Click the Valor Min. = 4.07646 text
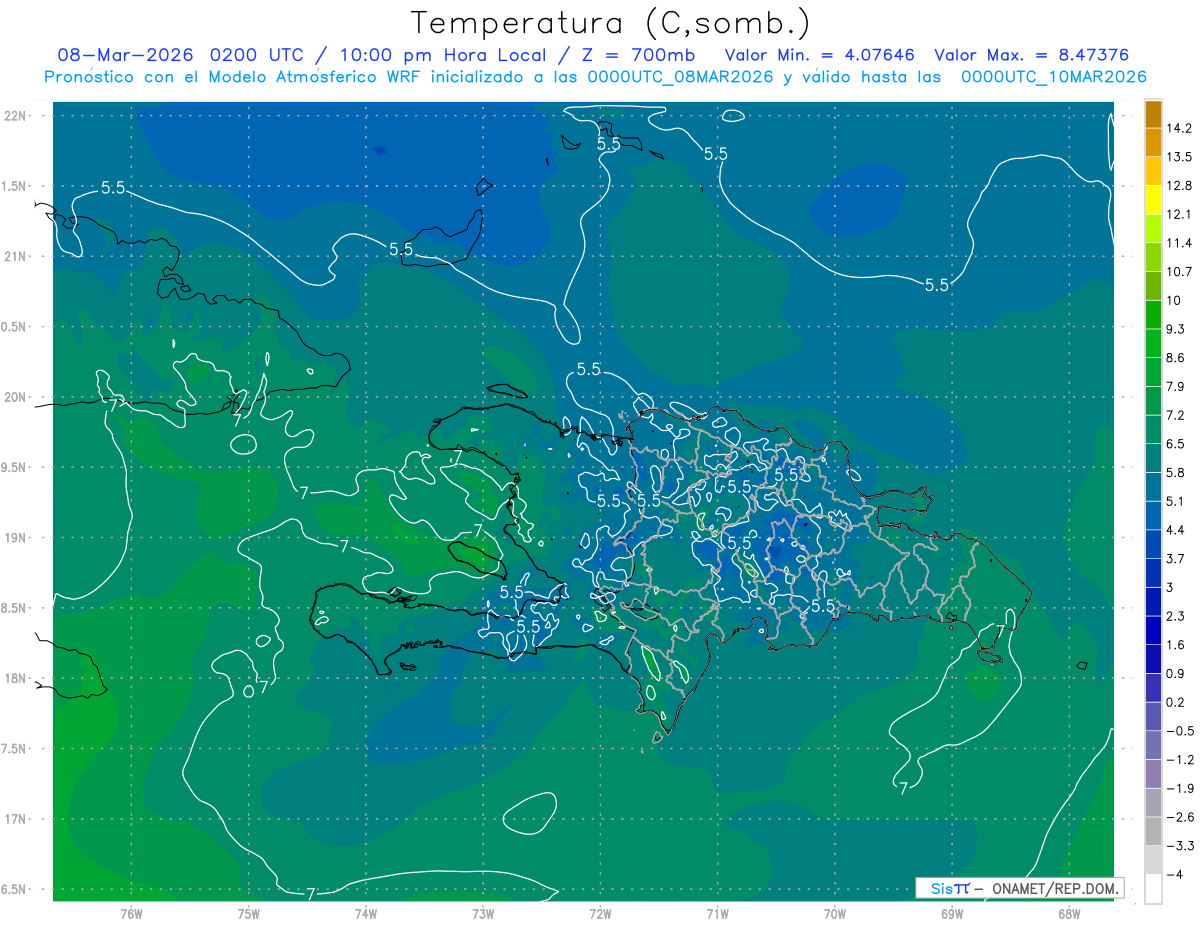The width and height of the screenshot is (1200, 927). 821,55
